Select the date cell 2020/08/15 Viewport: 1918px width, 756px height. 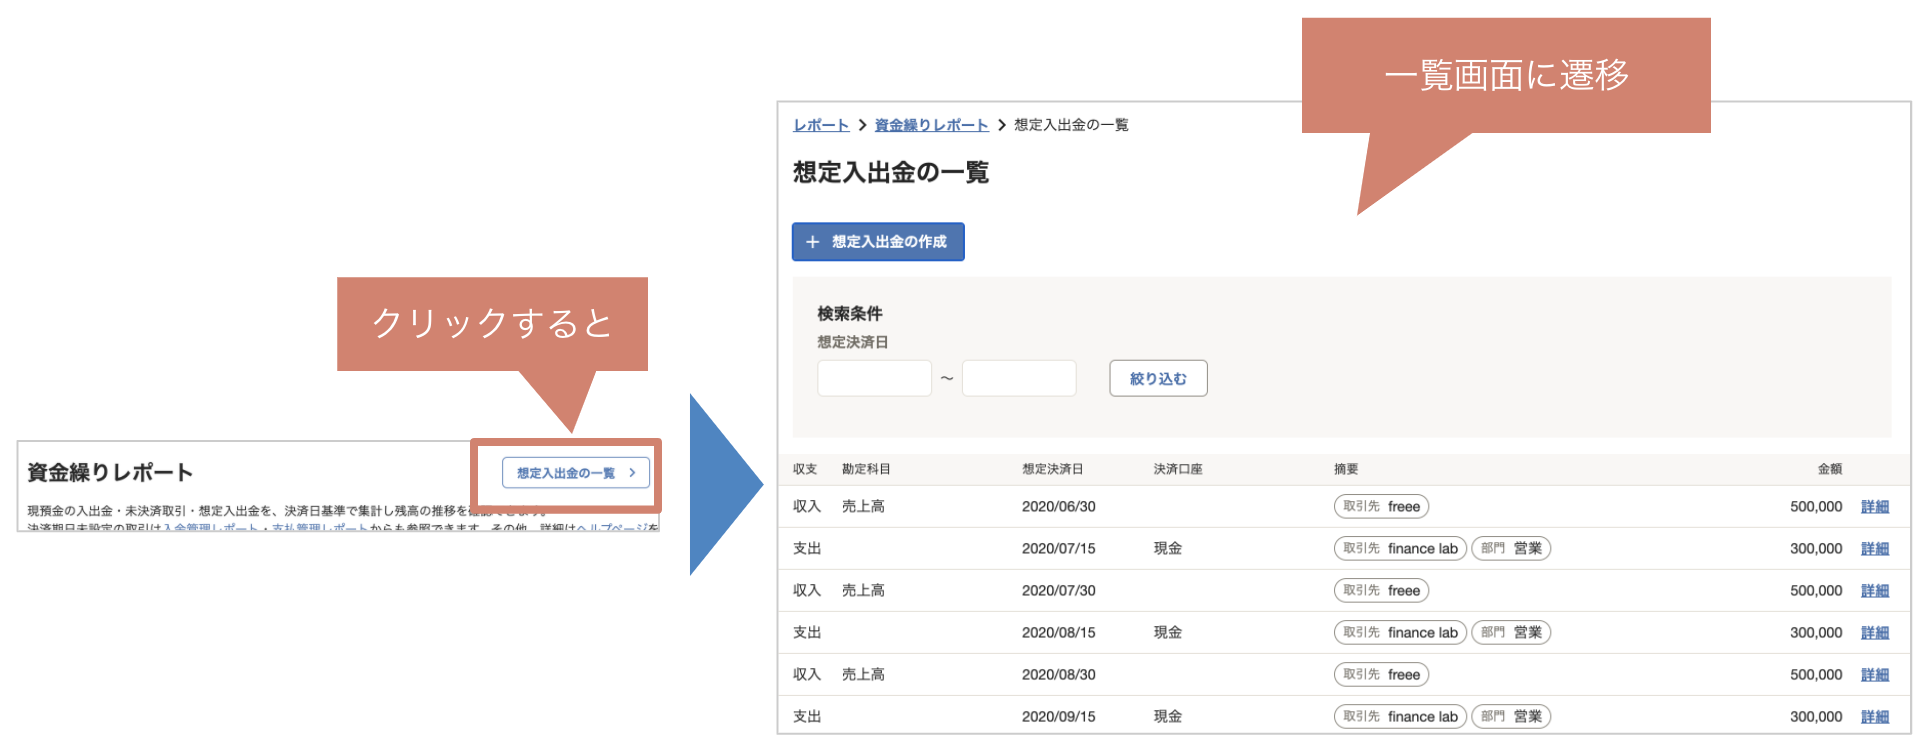1059,633
